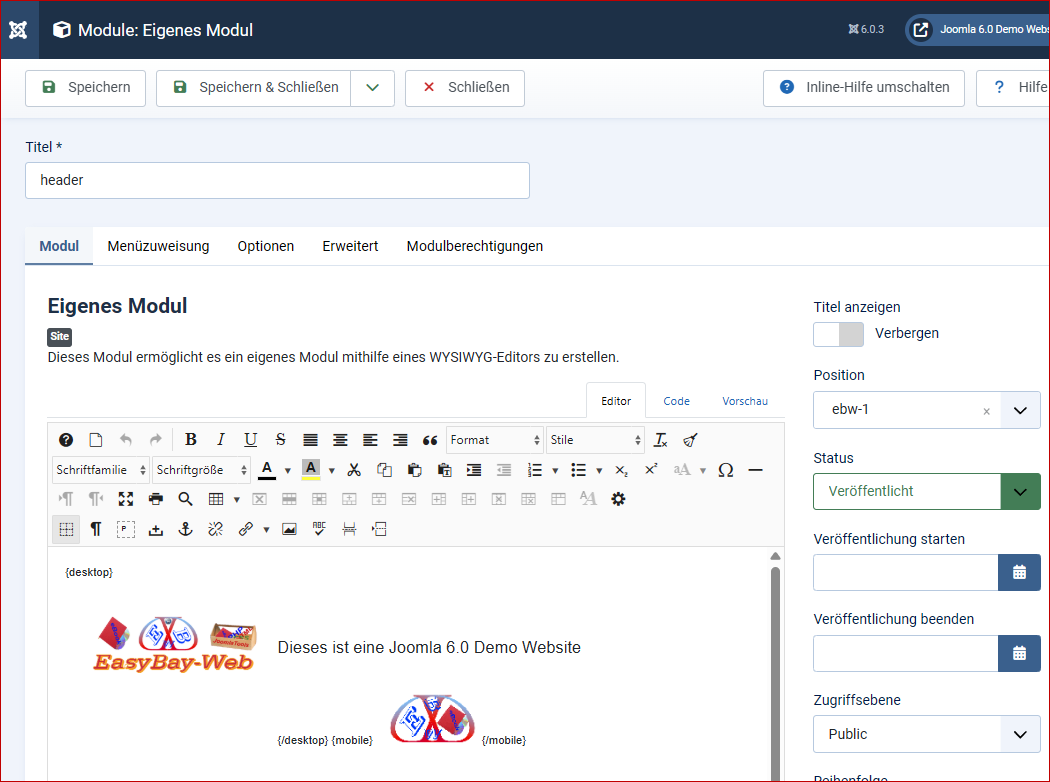
Task: Toggle fullscreen editor mode
Action: [125, 498]
